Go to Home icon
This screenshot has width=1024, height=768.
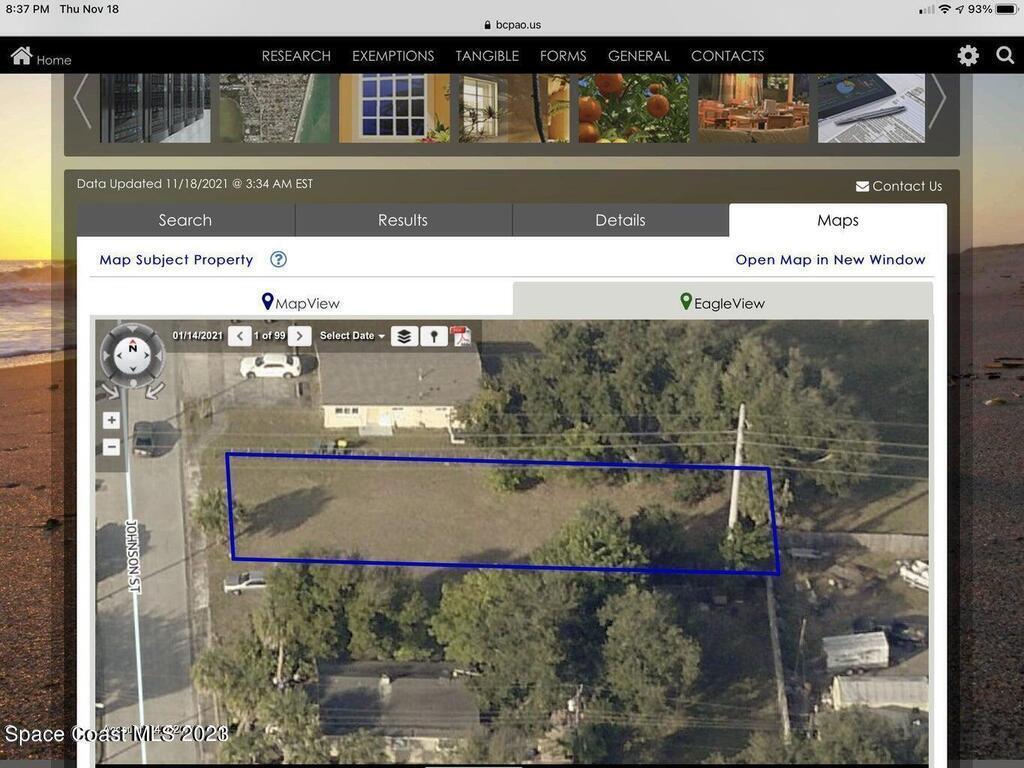(x=41, y=56)
